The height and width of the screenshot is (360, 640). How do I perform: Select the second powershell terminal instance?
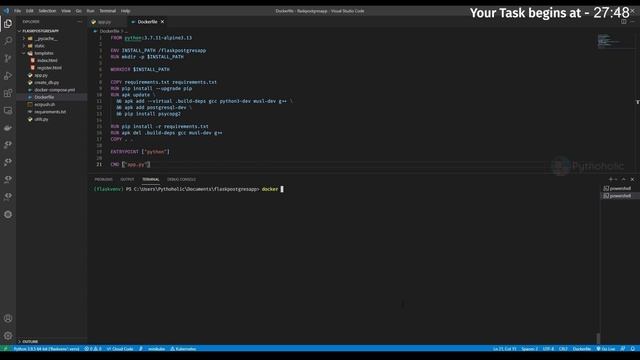tap(617, 196)
